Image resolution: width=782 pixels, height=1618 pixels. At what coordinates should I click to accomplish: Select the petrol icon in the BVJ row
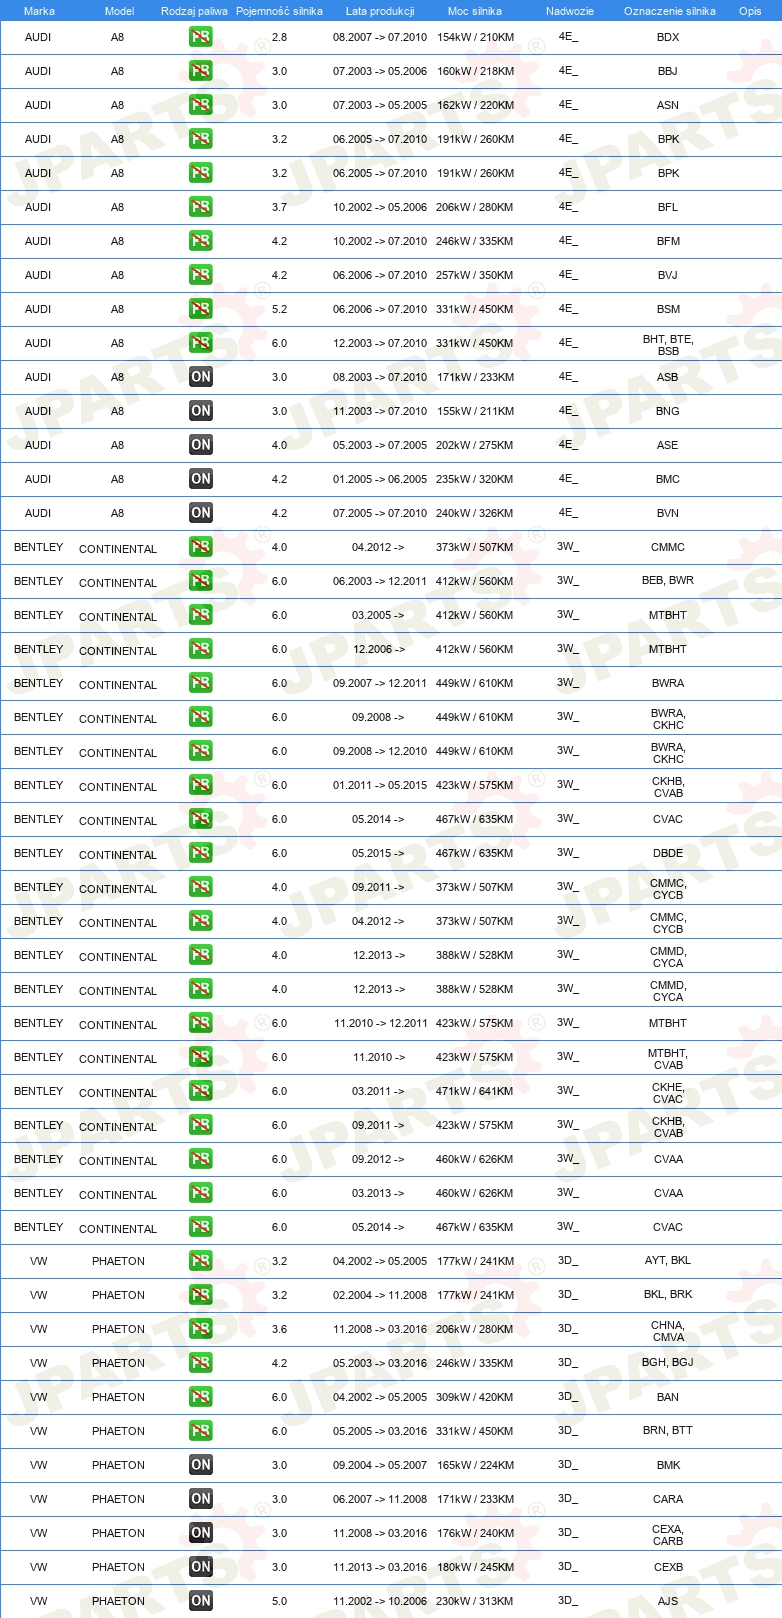[201, 275]
